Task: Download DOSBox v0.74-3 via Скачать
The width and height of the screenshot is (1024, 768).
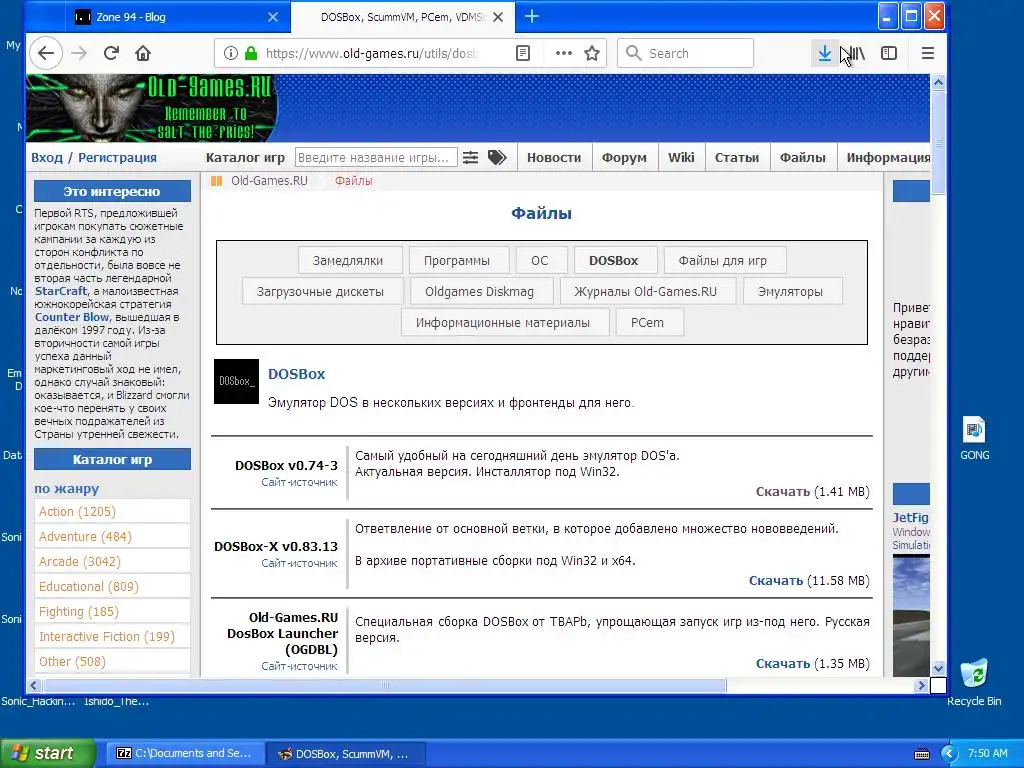Action: point(782,492)
